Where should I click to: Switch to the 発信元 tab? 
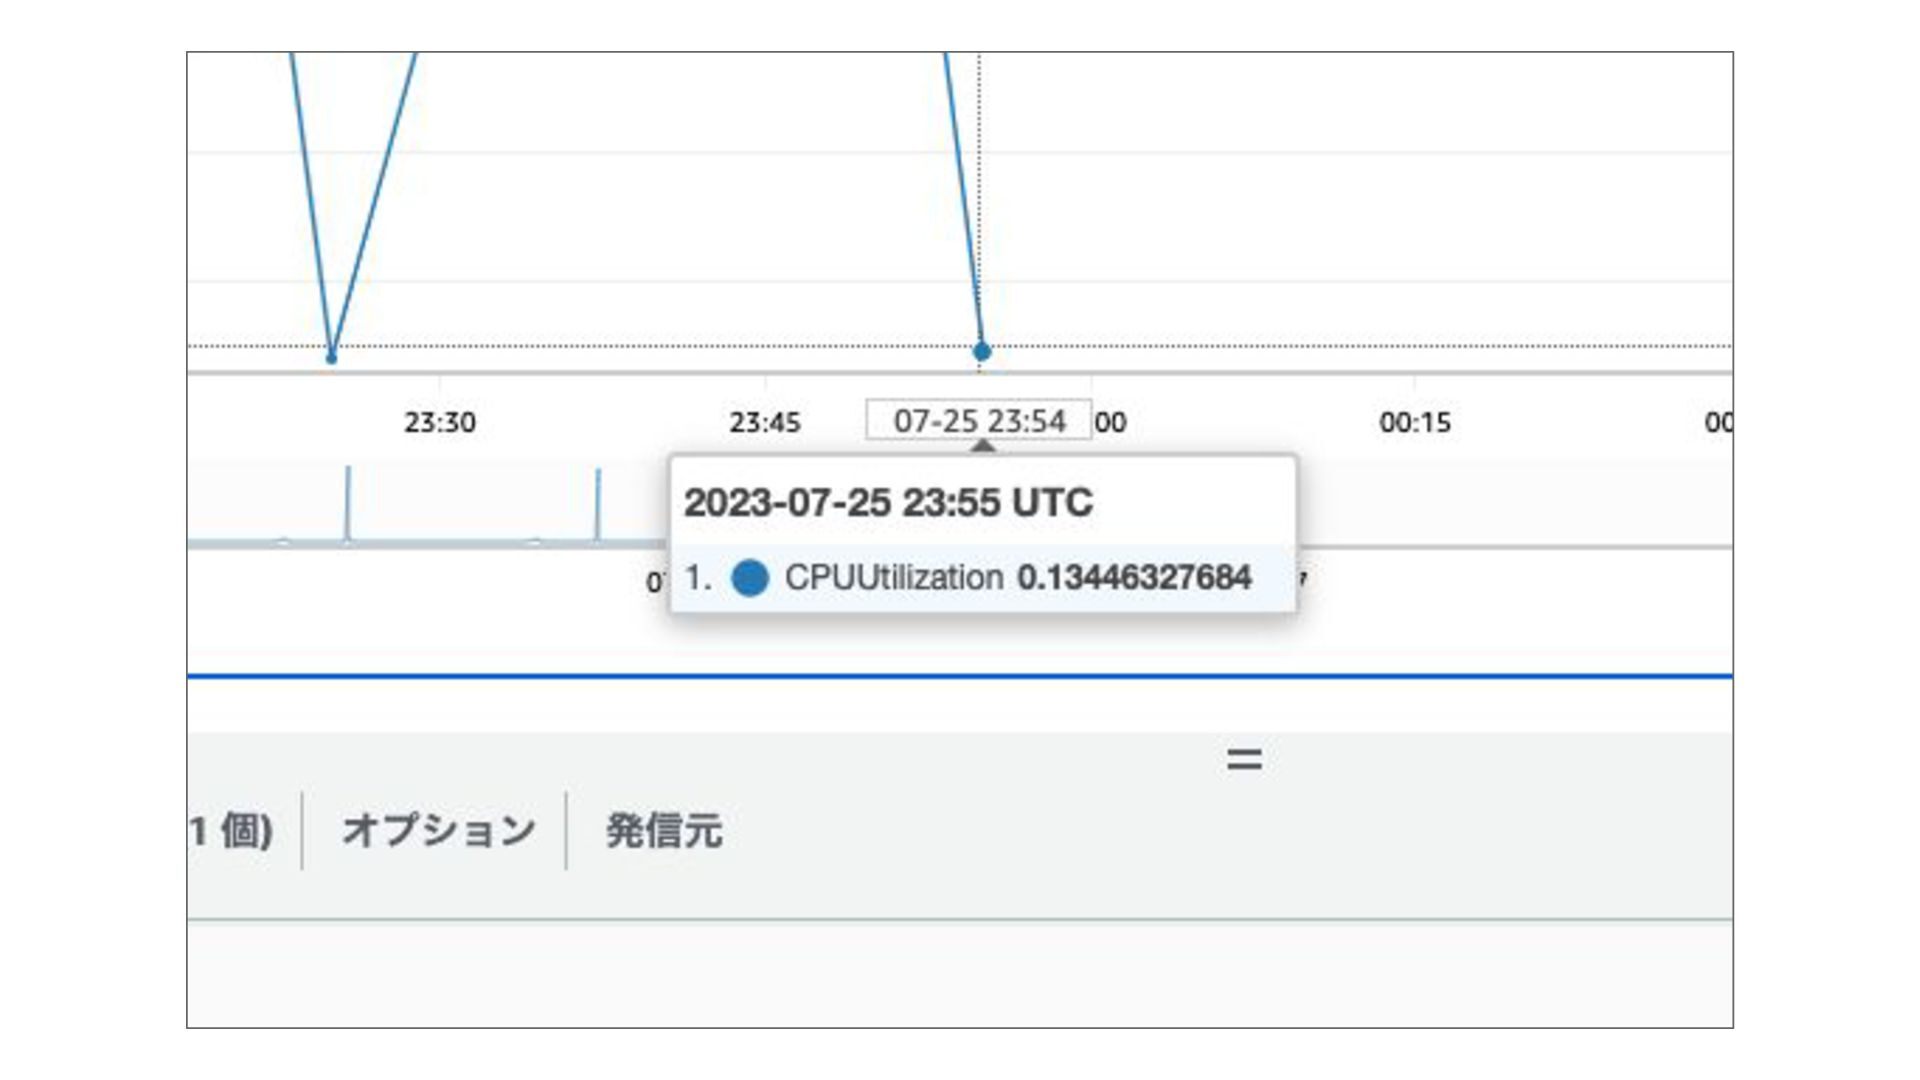663,830
